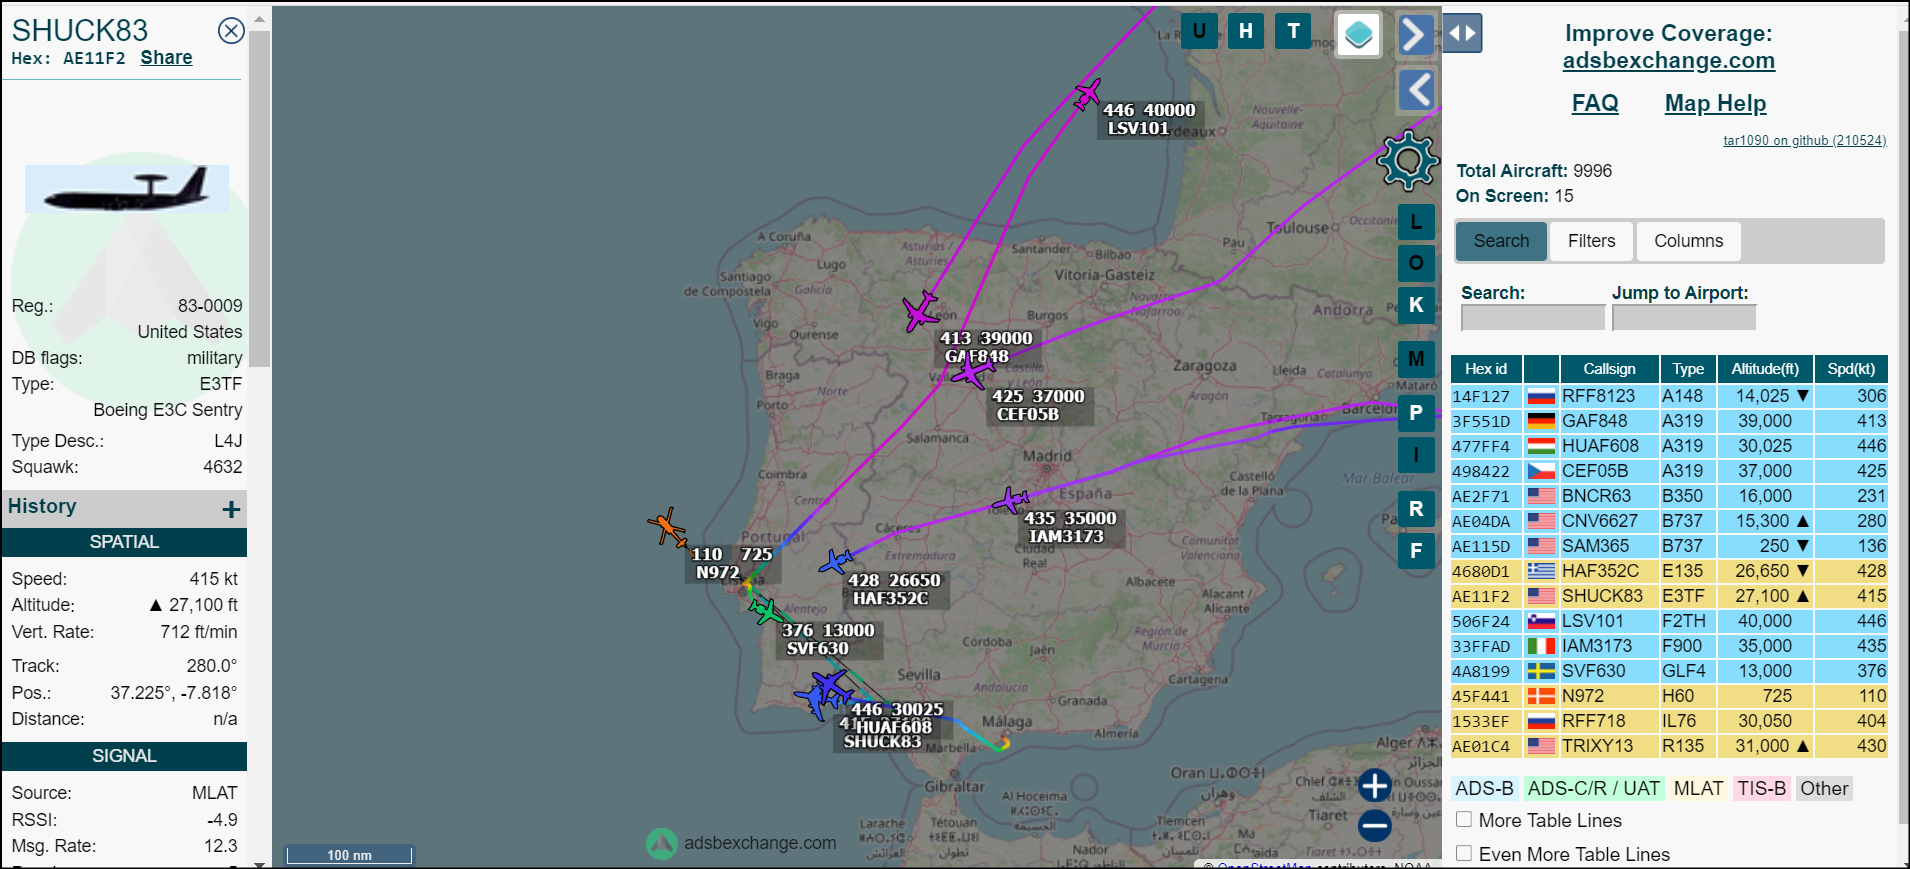Image resolution: width=1910 pixels, height=869 pixels.
Task: Toggle sidebar width with double-arrow button
Action: pyautogui.click(x=1462, y=33)
